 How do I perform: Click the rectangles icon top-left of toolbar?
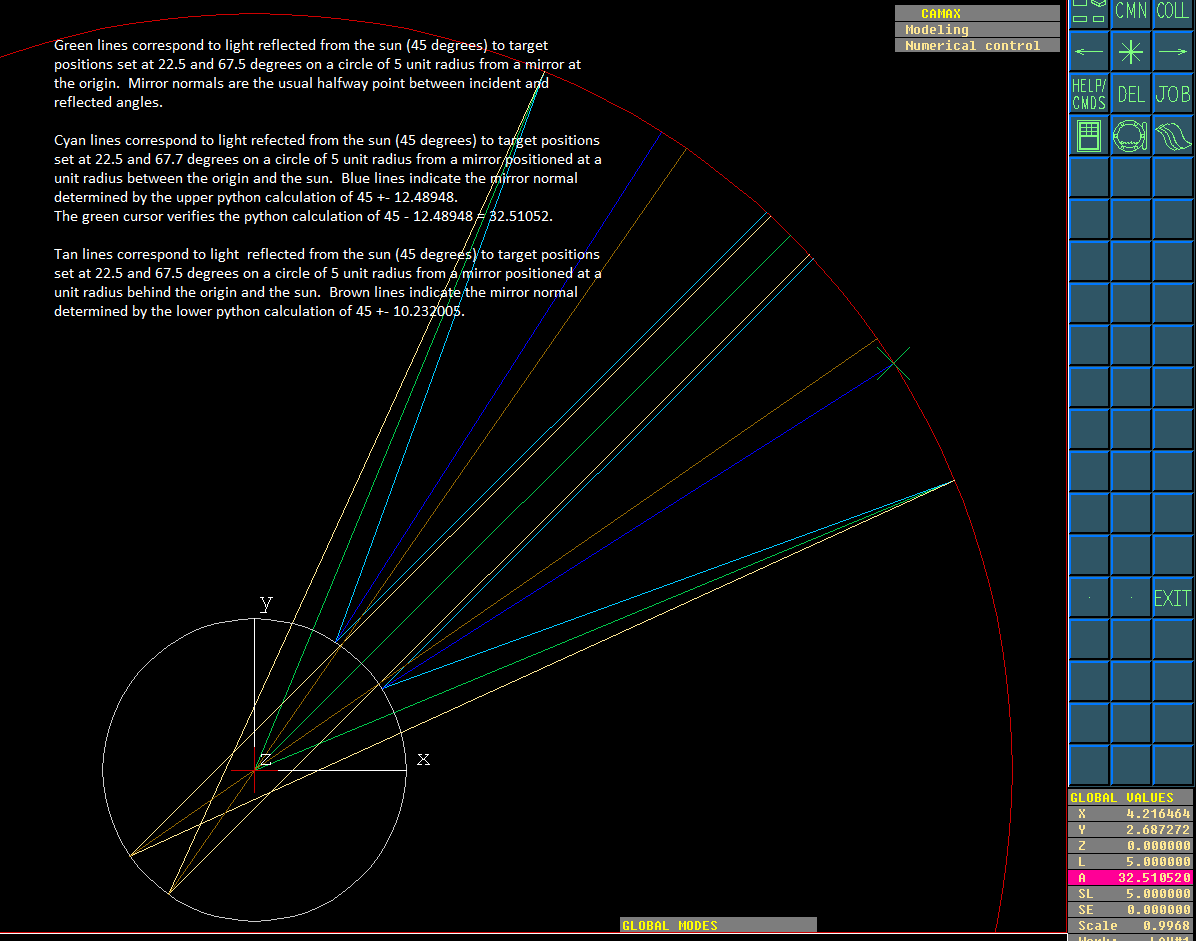[x=1088, y=11]
